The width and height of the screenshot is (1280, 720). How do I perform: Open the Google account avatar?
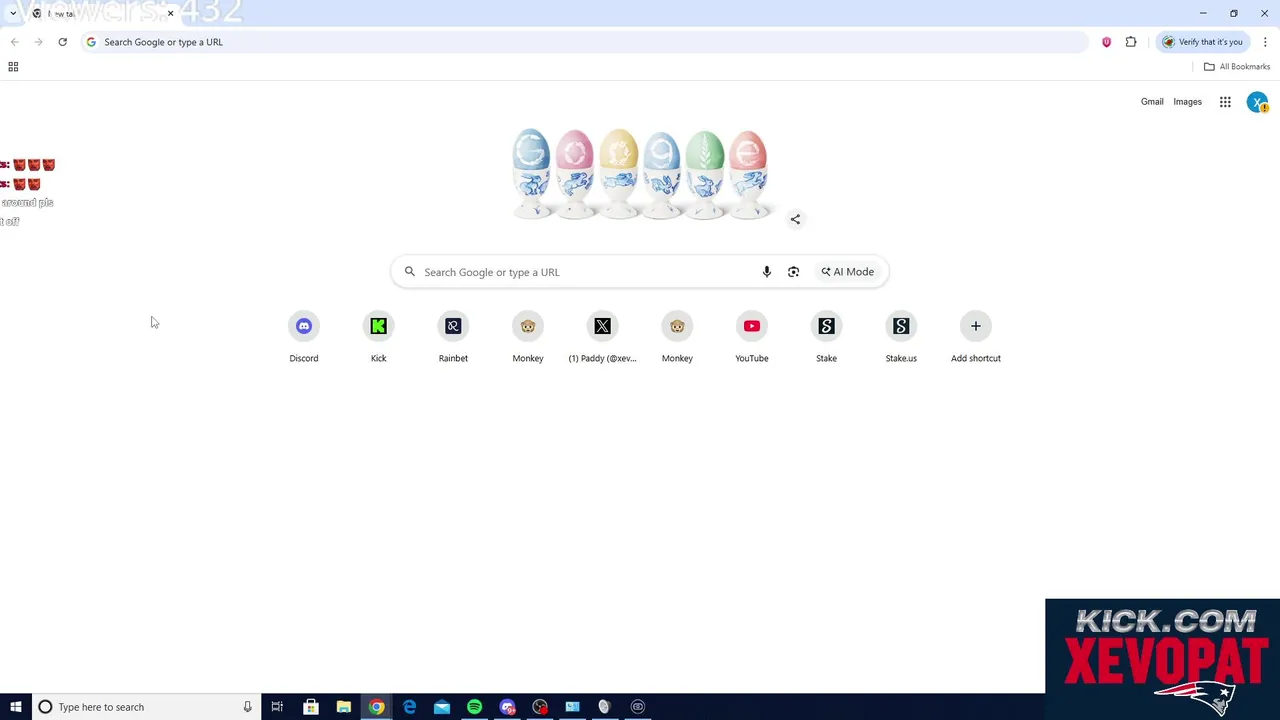[1257, 102]
